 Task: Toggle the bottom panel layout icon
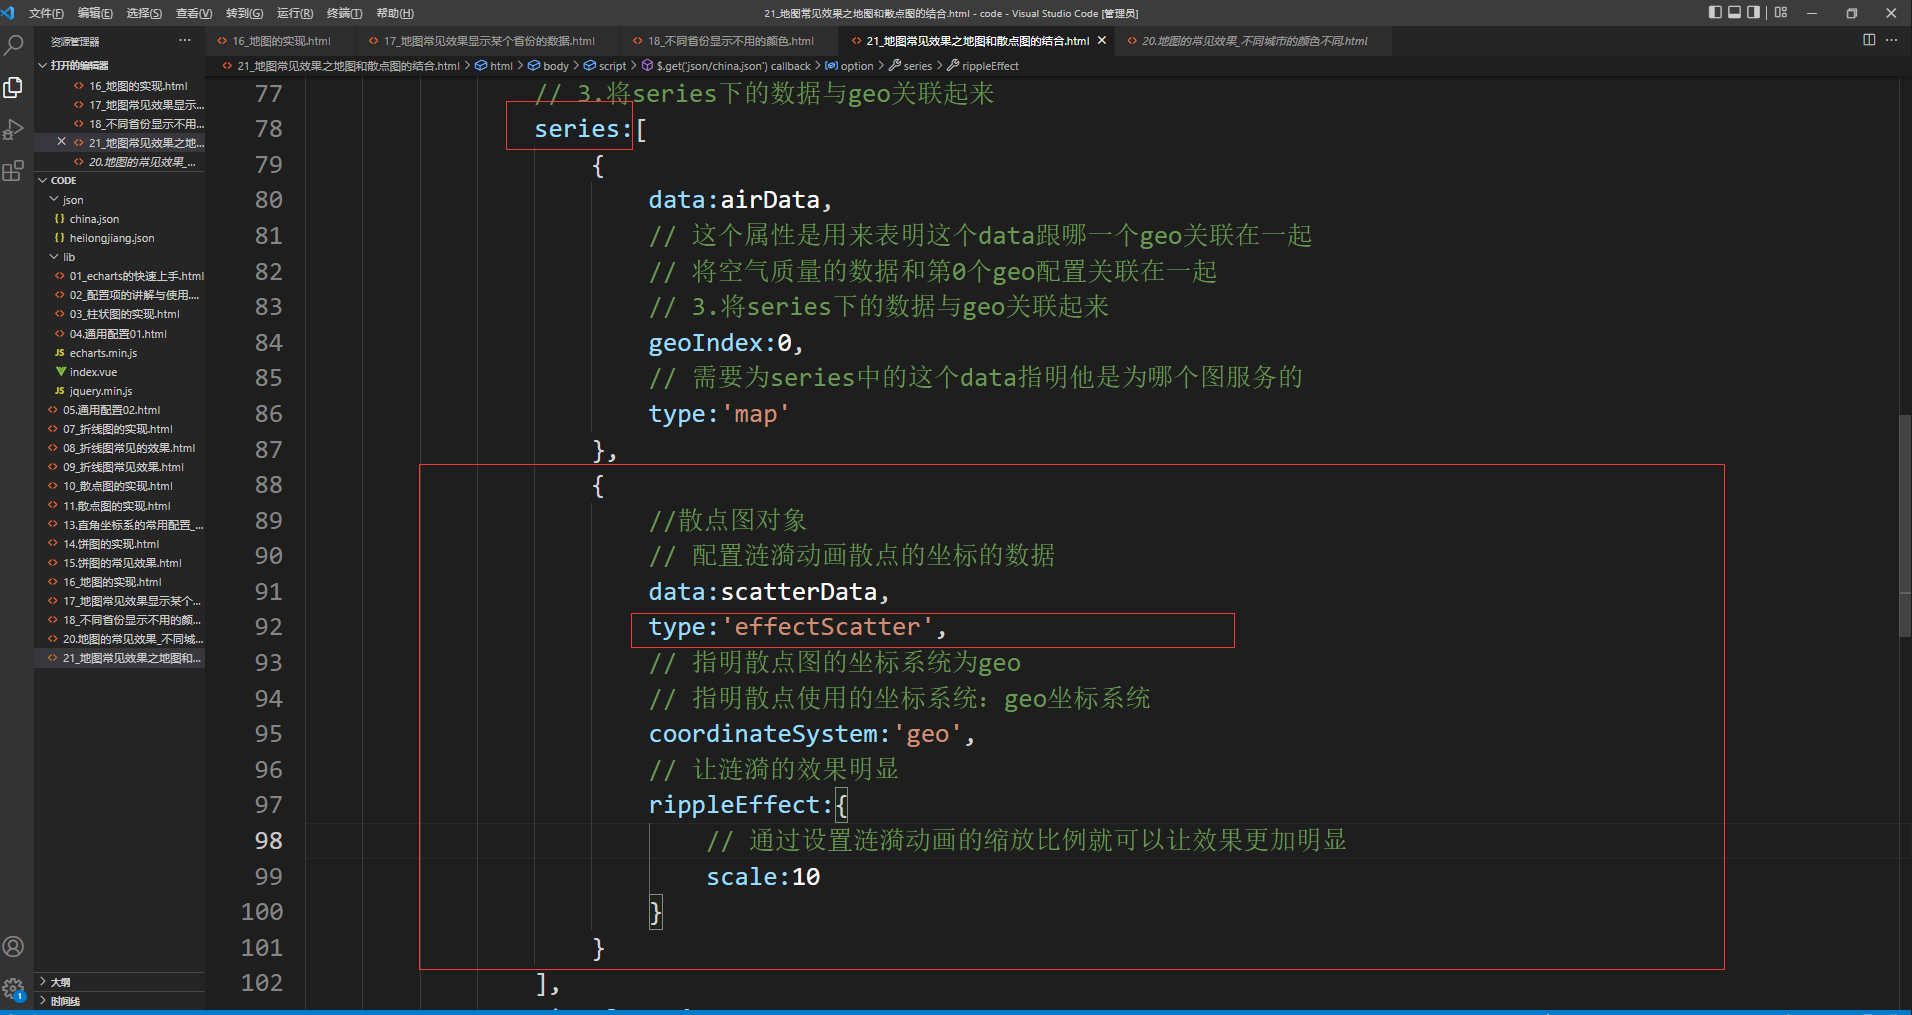pos(1735,13)
